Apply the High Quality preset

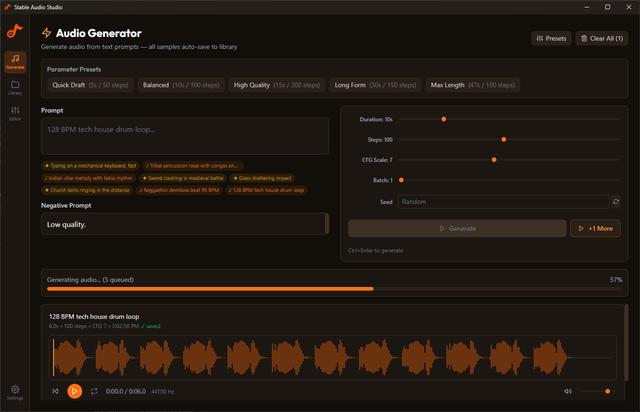[277, 85]
